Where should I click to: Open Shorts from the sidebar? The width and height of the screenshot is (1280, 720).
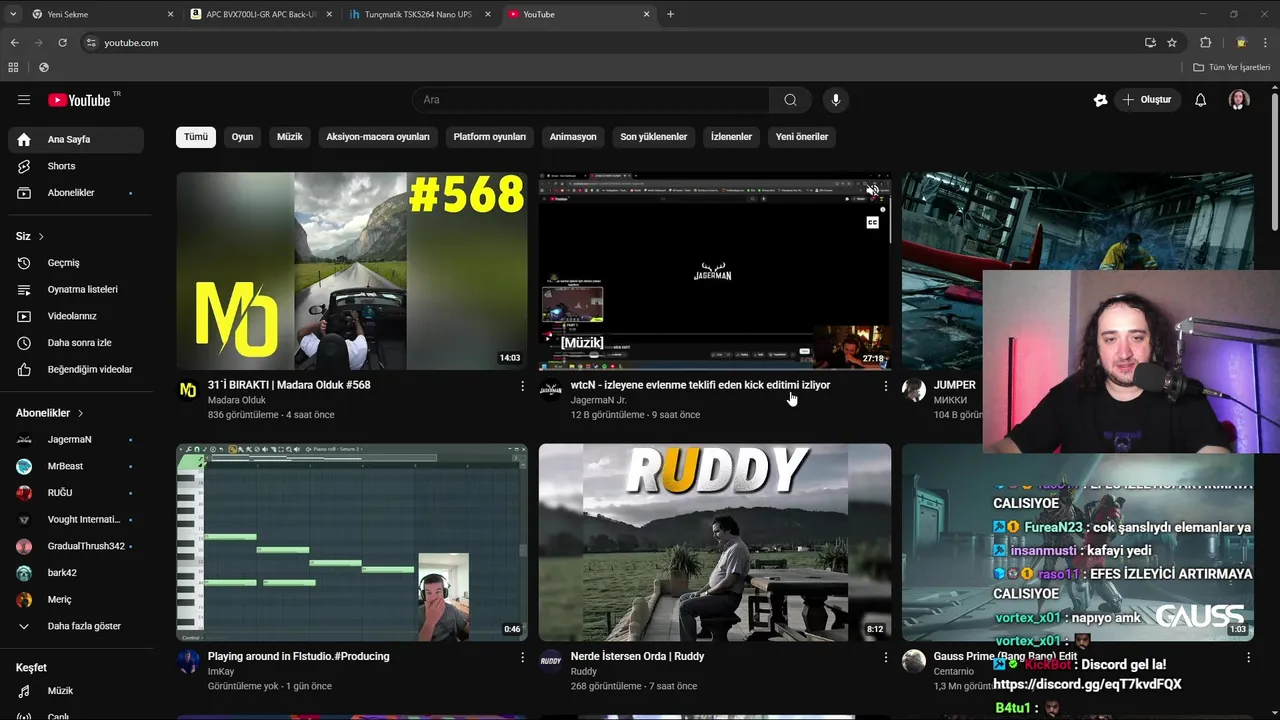[76, 166]
